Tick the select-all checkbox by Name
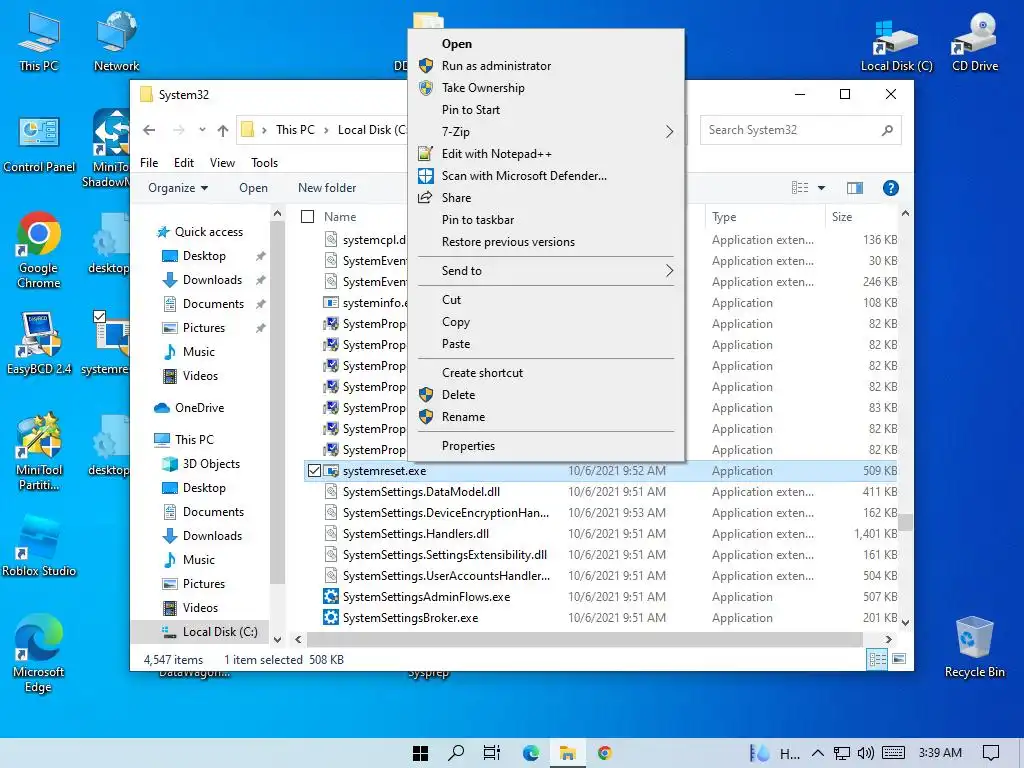The height and width of the screenshot is (768, 1024). coord(308,217)
